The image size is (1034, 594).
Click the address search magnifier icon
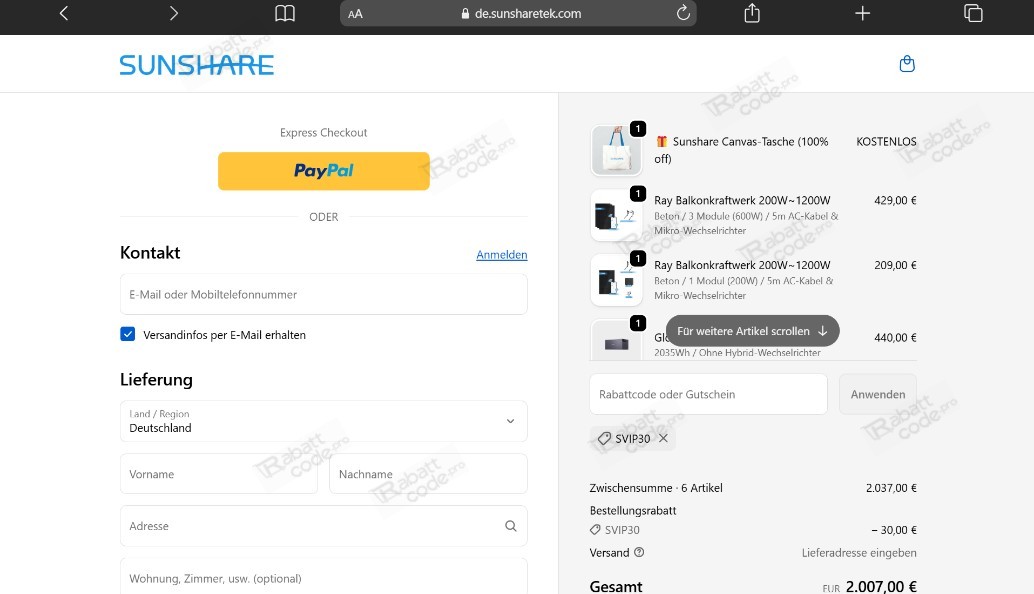511,525
